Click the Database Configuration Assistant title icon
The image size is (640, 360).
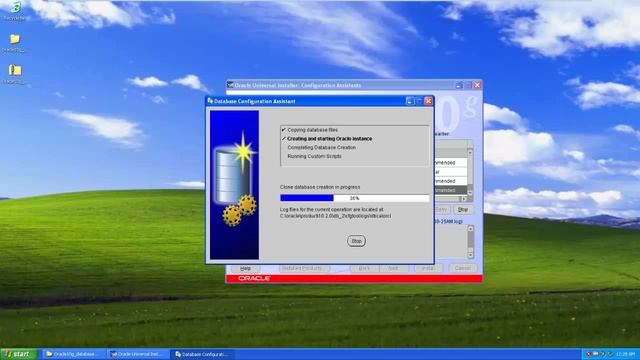pos(210,100)
